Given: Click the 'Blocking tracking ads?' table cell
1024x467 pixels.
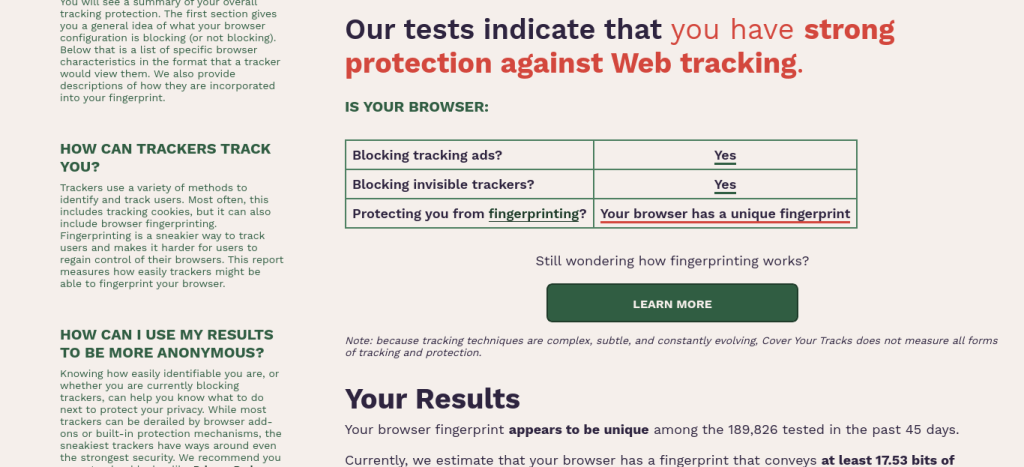Looking at the screenshot, I should [427, 156].
